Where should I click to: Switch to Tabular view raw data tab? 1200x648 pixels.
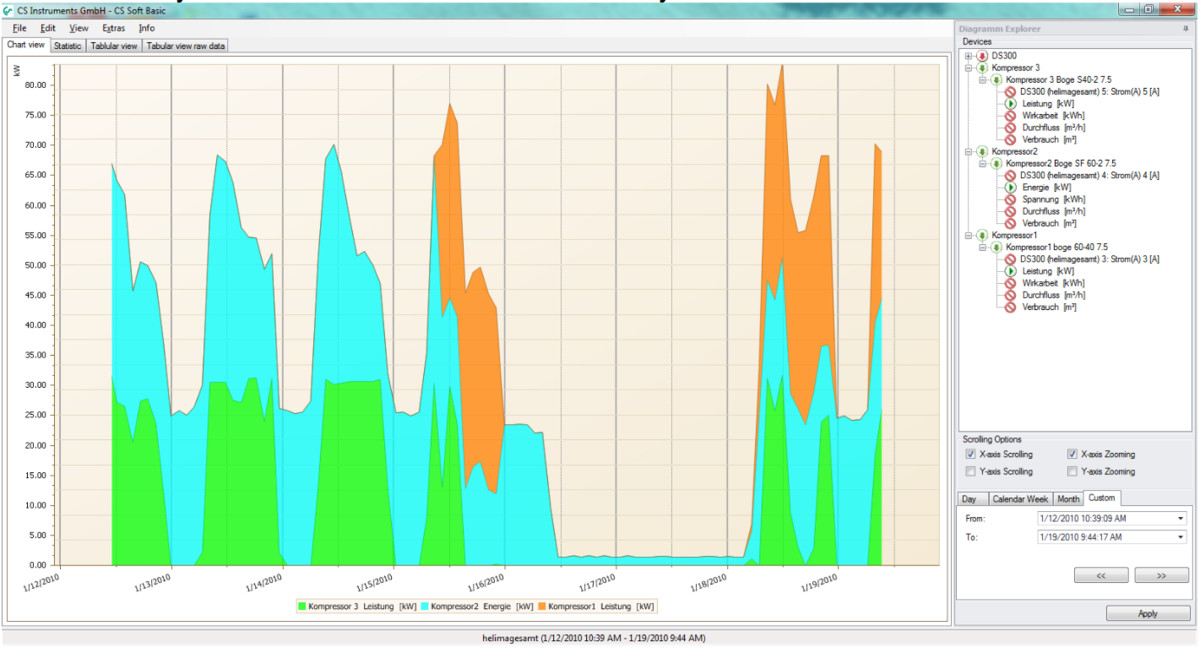point(186,46)
